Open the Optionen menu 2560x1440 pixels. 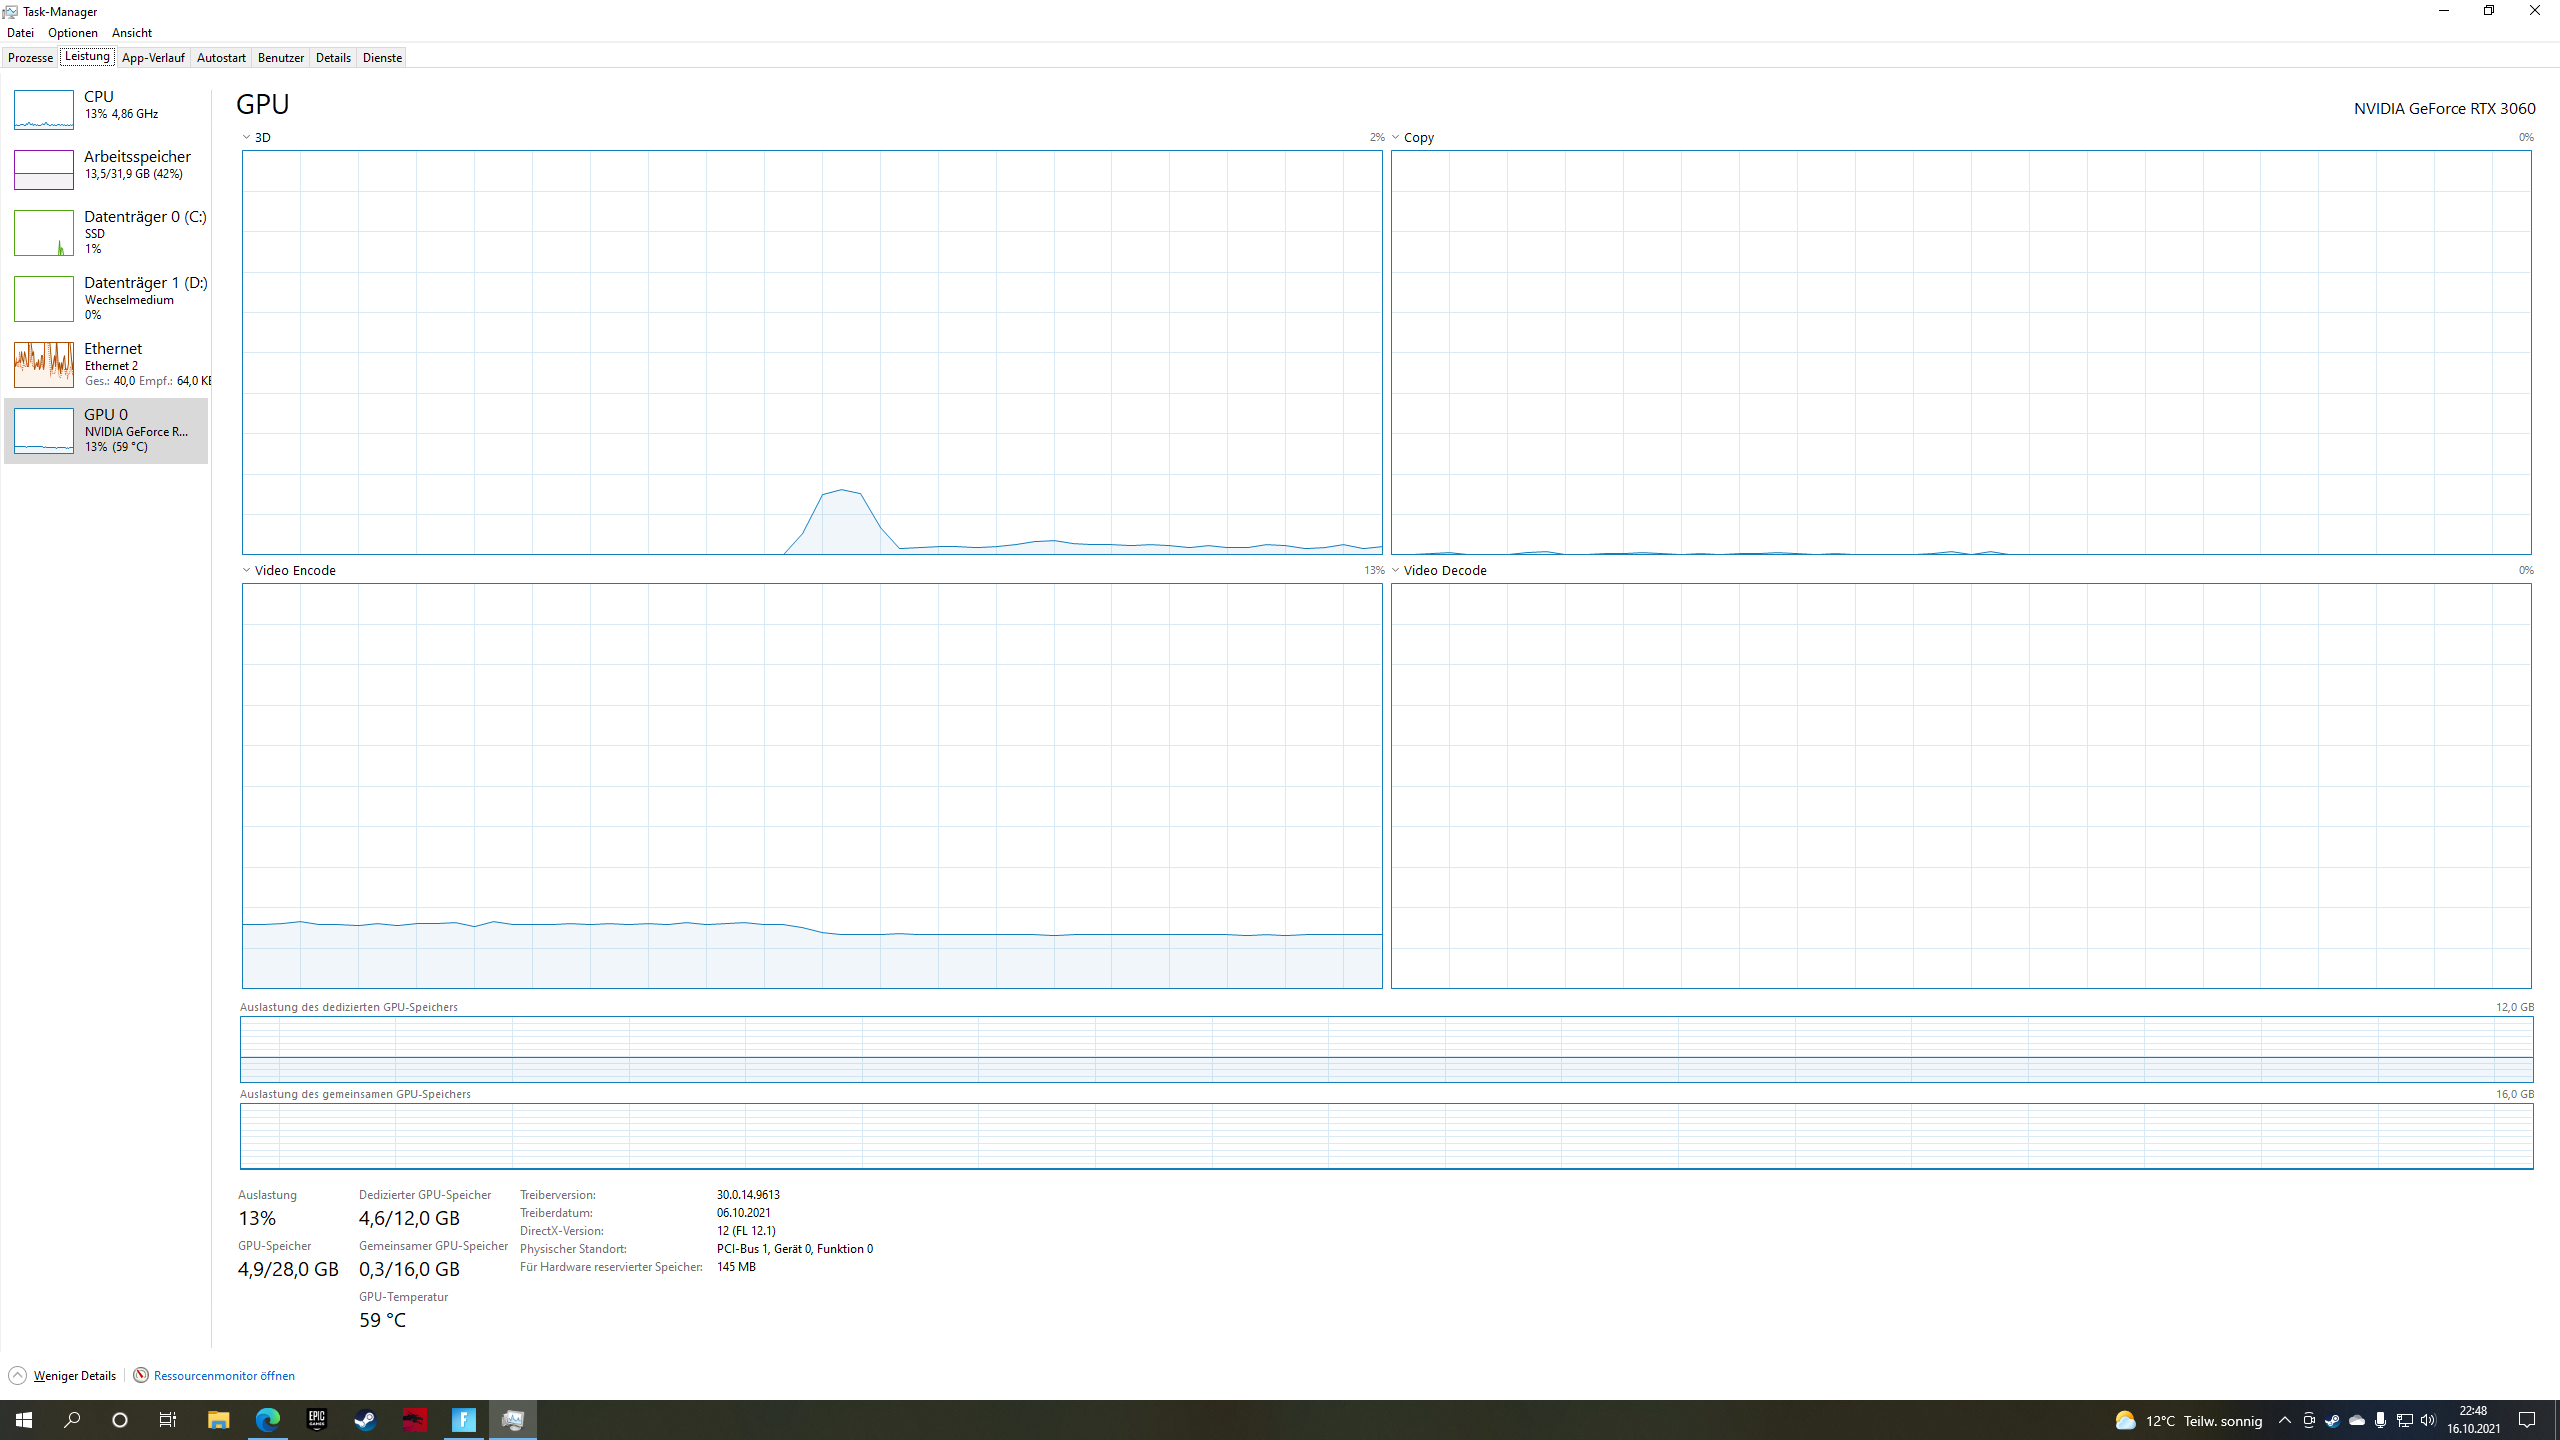(x=73, y=33)
